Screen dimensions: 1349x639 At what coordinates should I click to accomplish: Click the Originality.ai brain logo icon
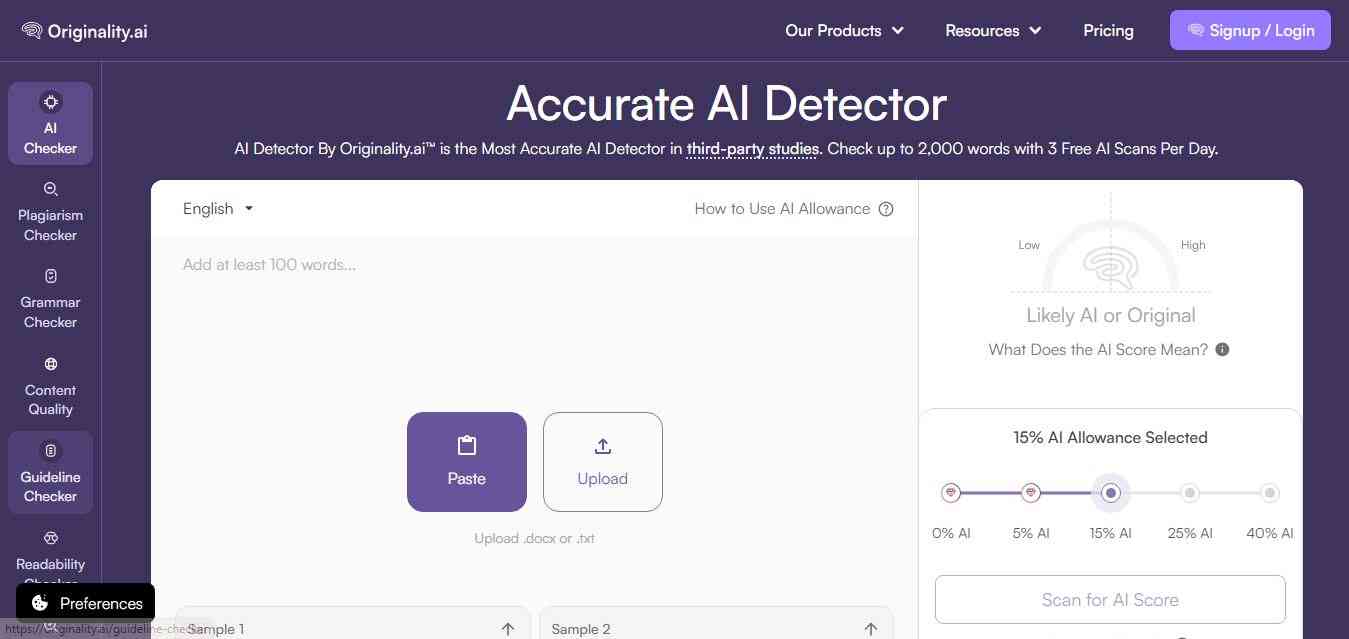pos(32,31)
